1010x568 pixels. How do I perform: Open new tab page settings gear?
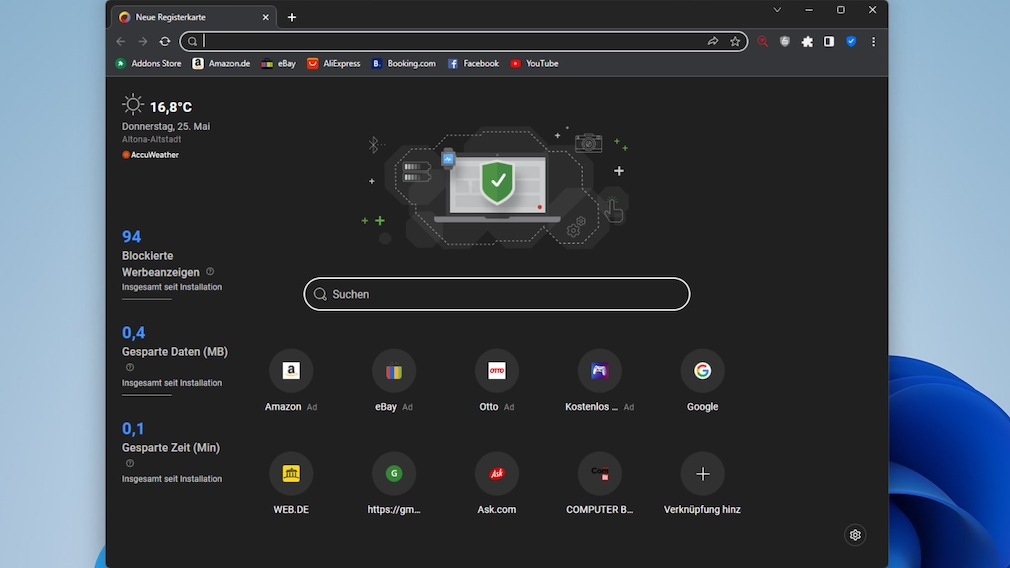click(855, 535)
